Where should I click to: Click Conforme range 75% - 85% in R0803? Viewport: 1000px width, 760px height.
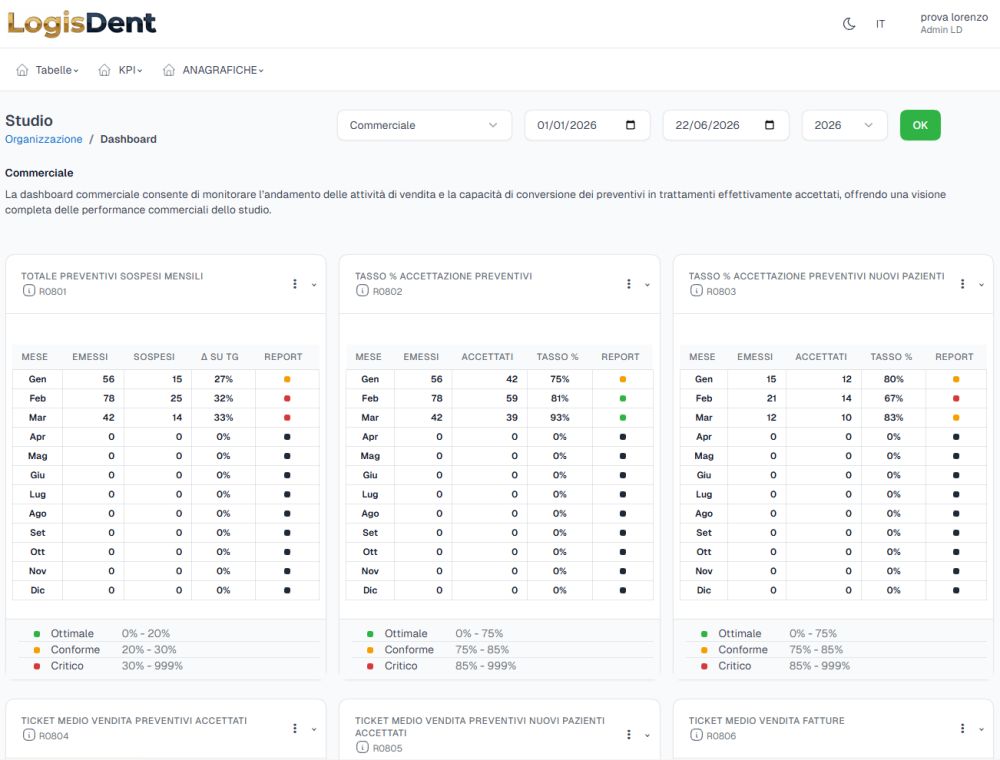click(816, 650)
